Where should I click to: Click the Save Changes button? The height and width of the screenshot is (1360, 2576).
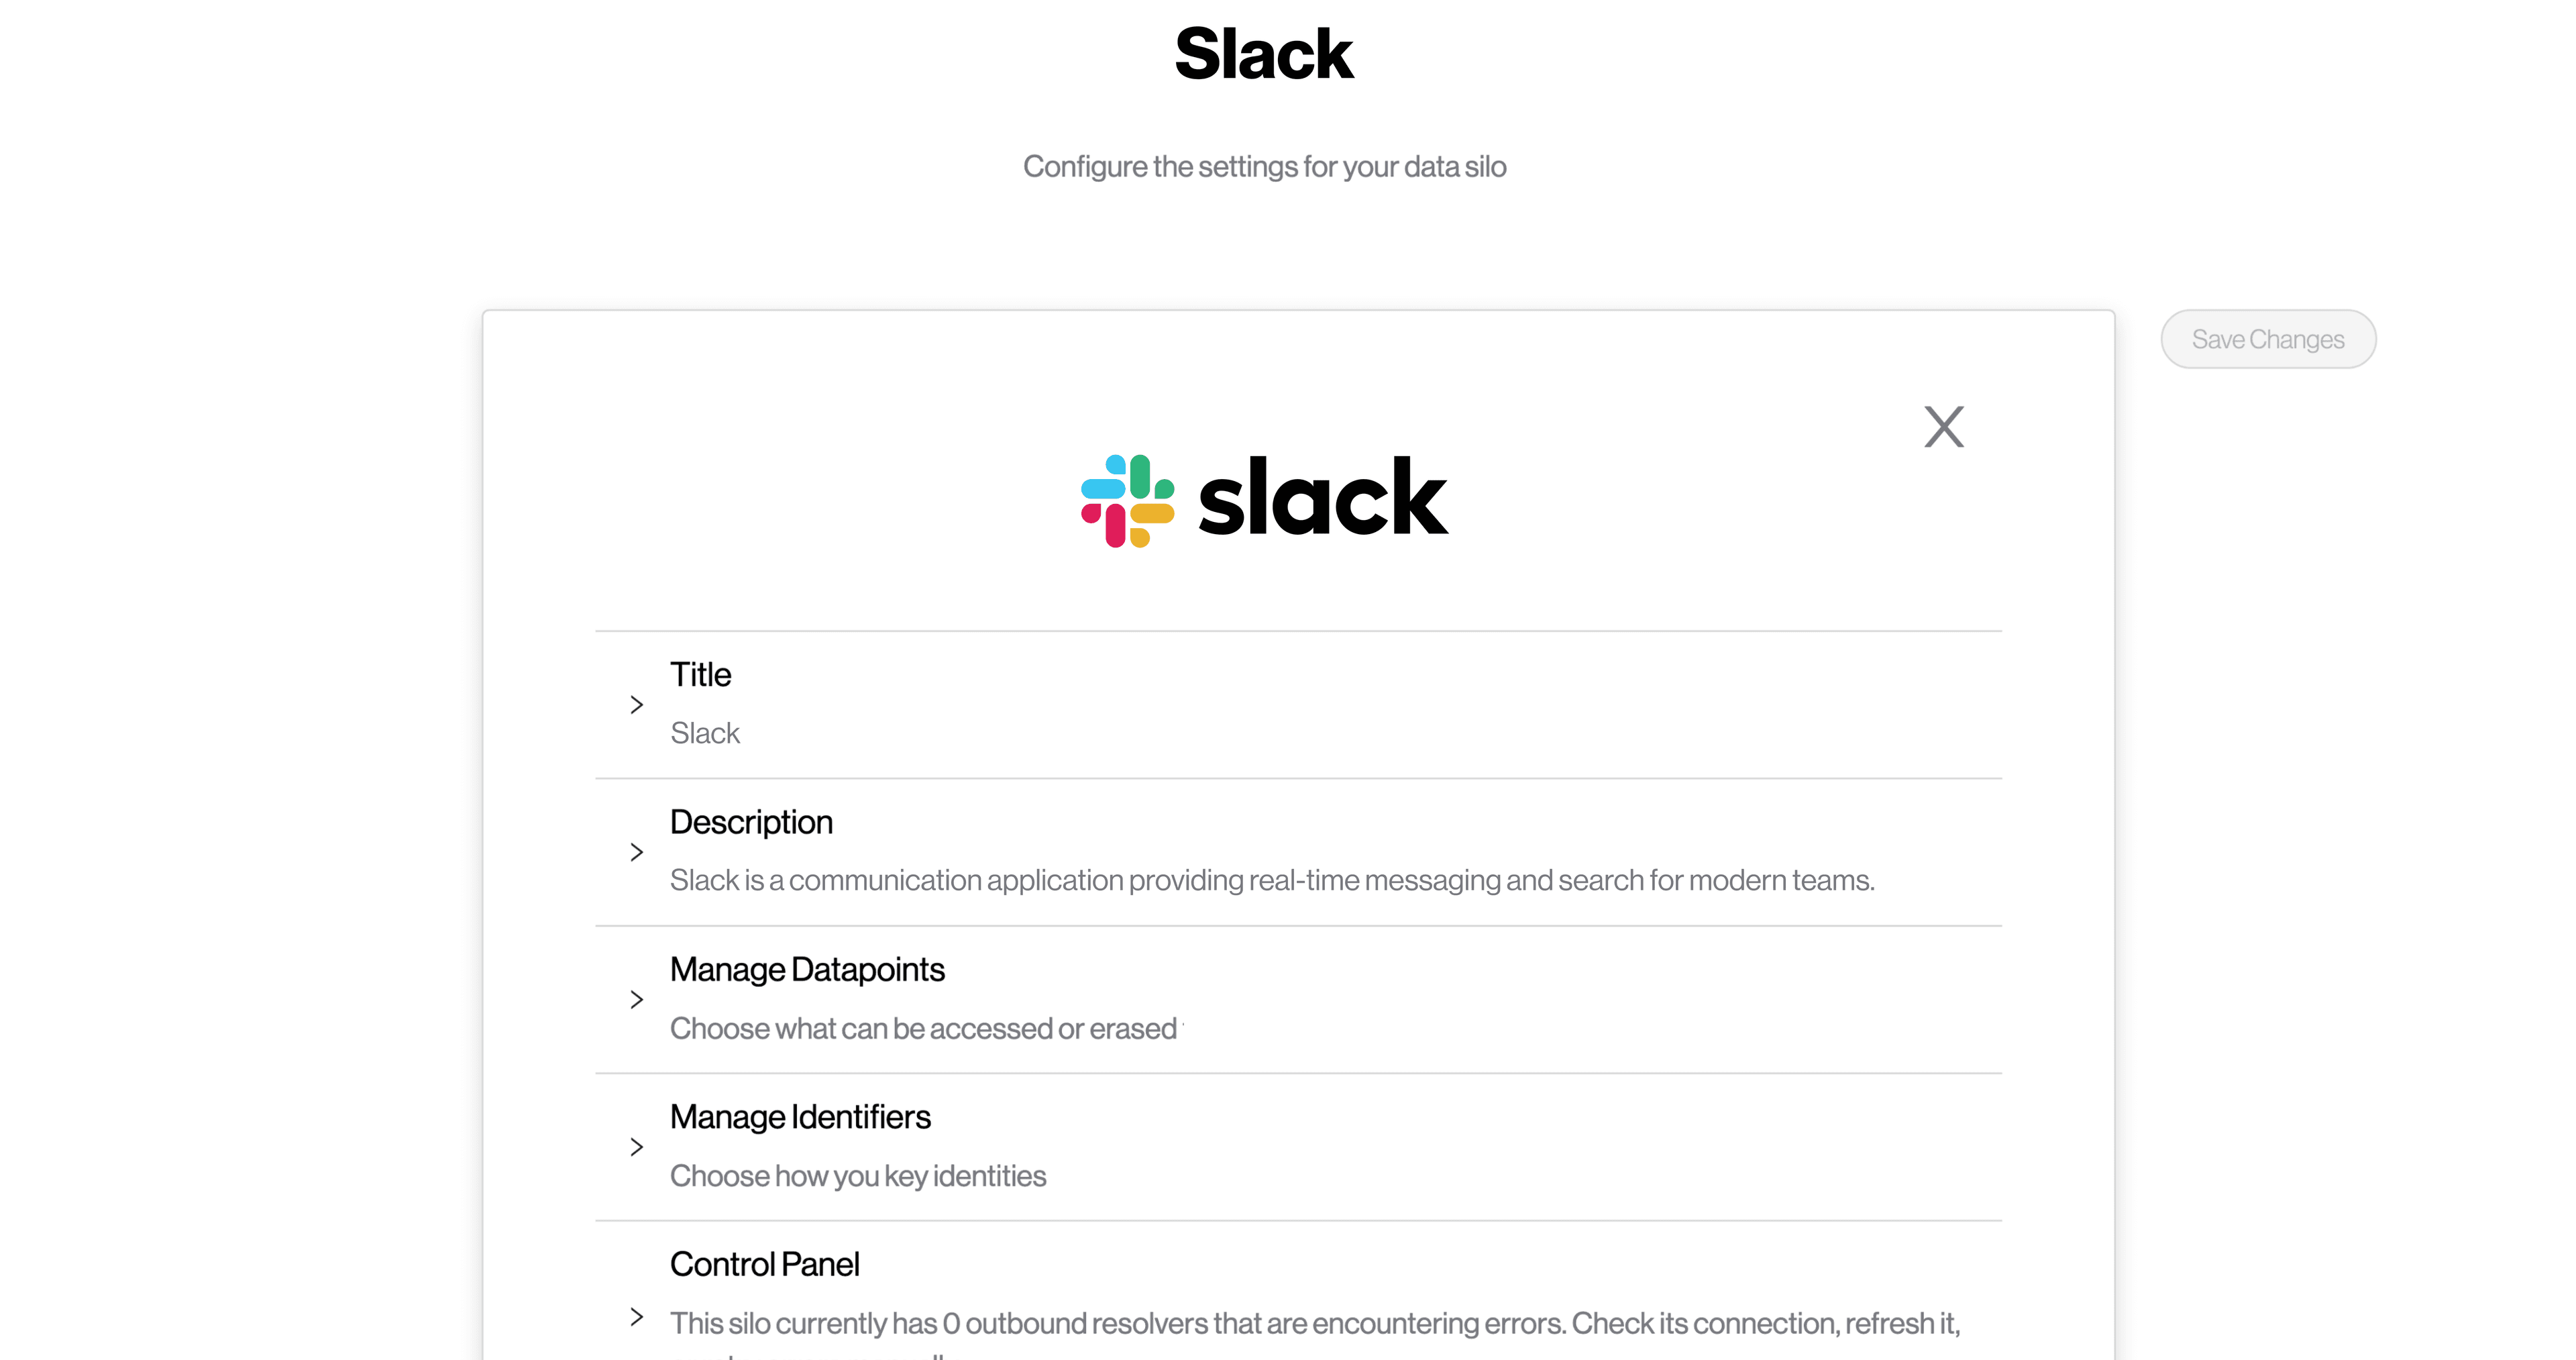2268,339
